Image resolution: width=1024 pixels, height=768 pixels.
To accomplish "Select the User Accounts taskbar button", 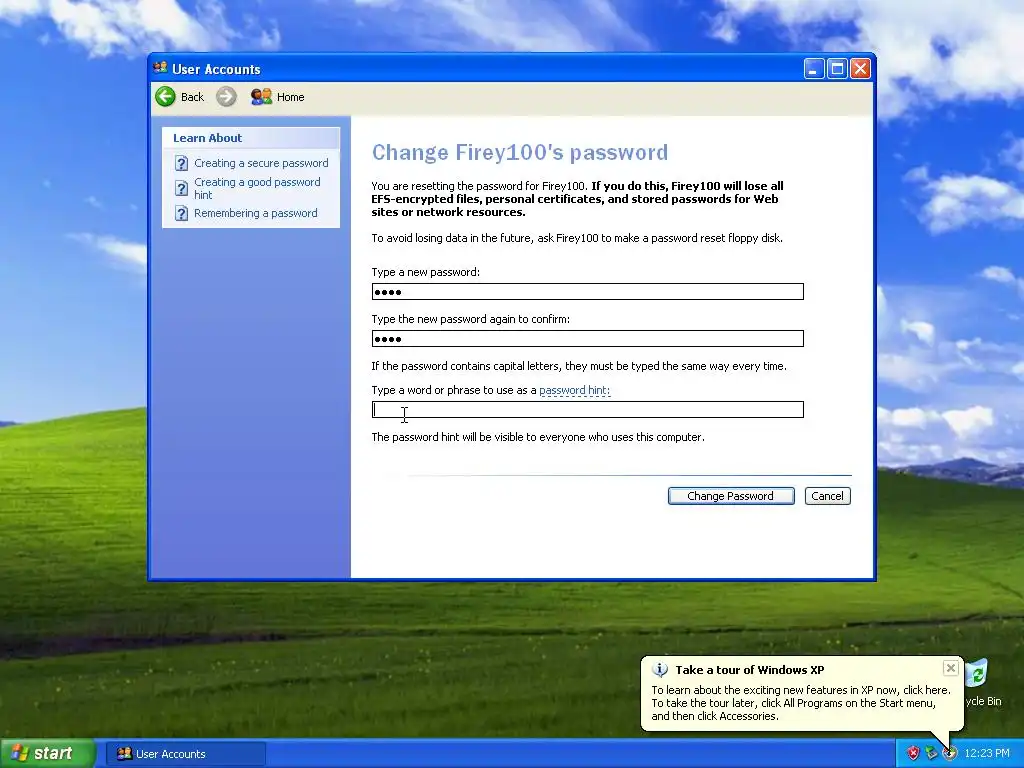I will pos(186,754).
